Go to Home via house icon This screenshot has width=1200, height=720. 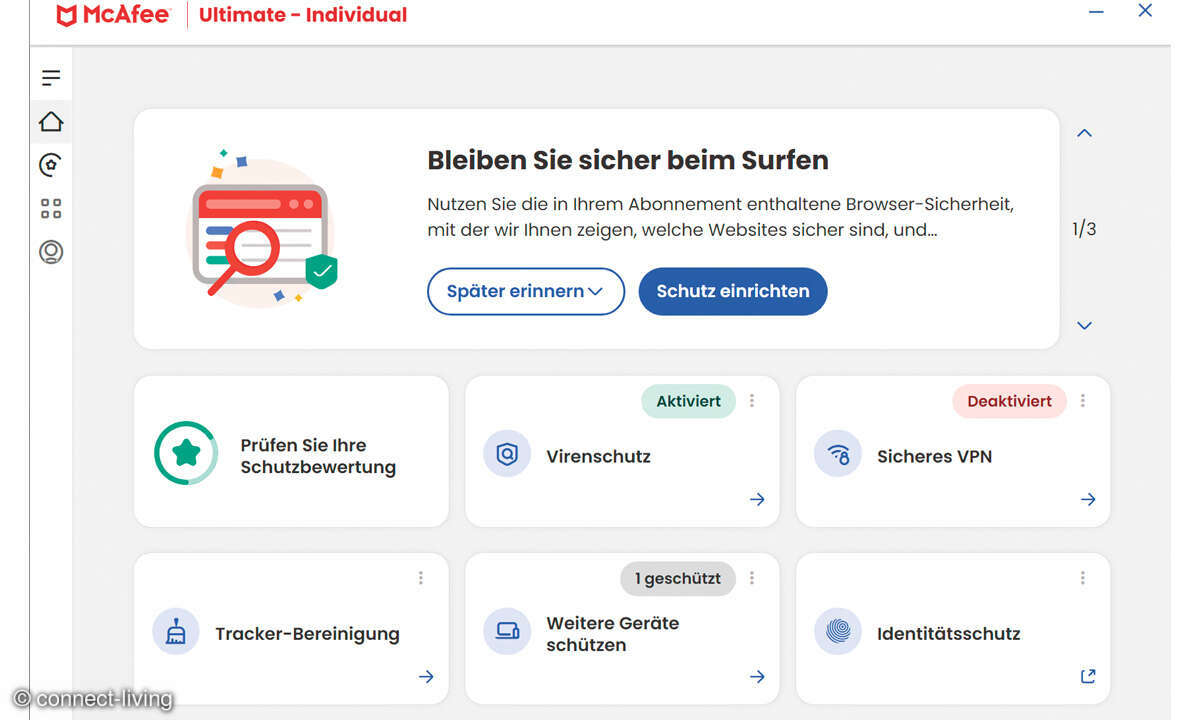click(51, 122)
